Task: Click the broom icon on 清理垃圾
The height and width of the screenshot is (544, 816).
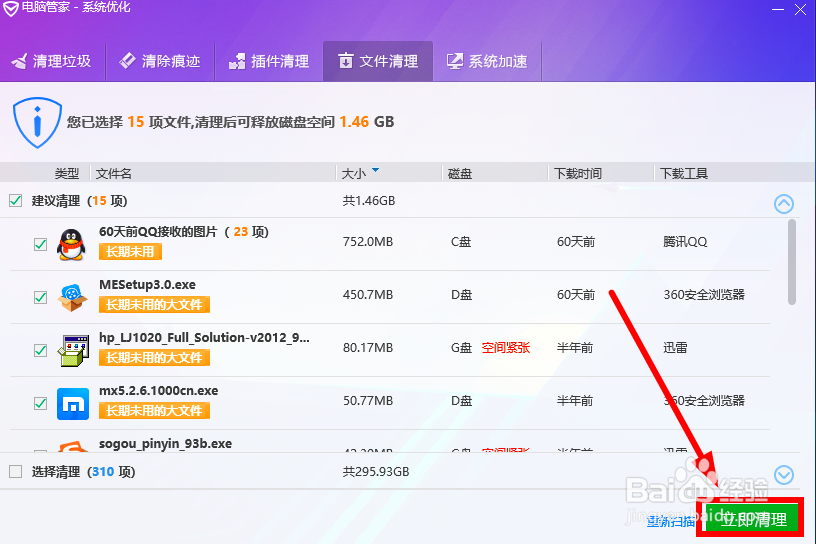Action: click(x=19, y=61)
